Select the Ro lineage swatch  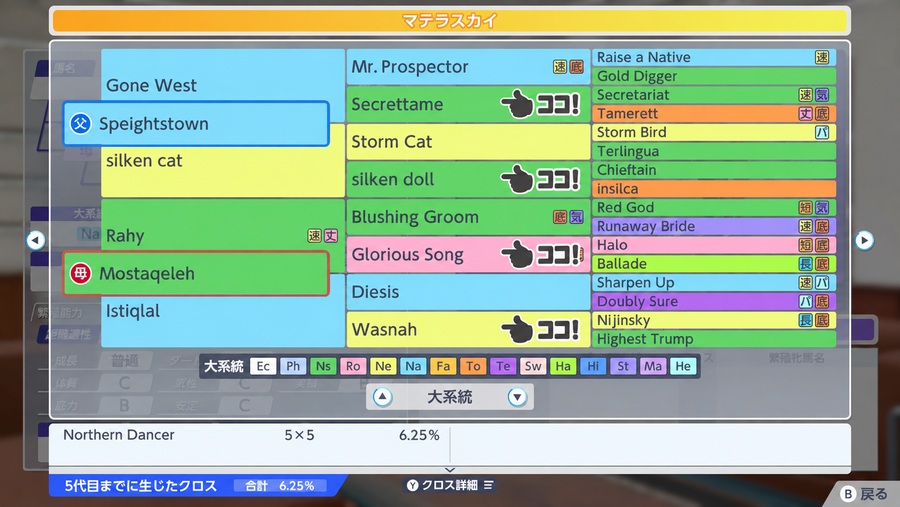pos(353,366)
